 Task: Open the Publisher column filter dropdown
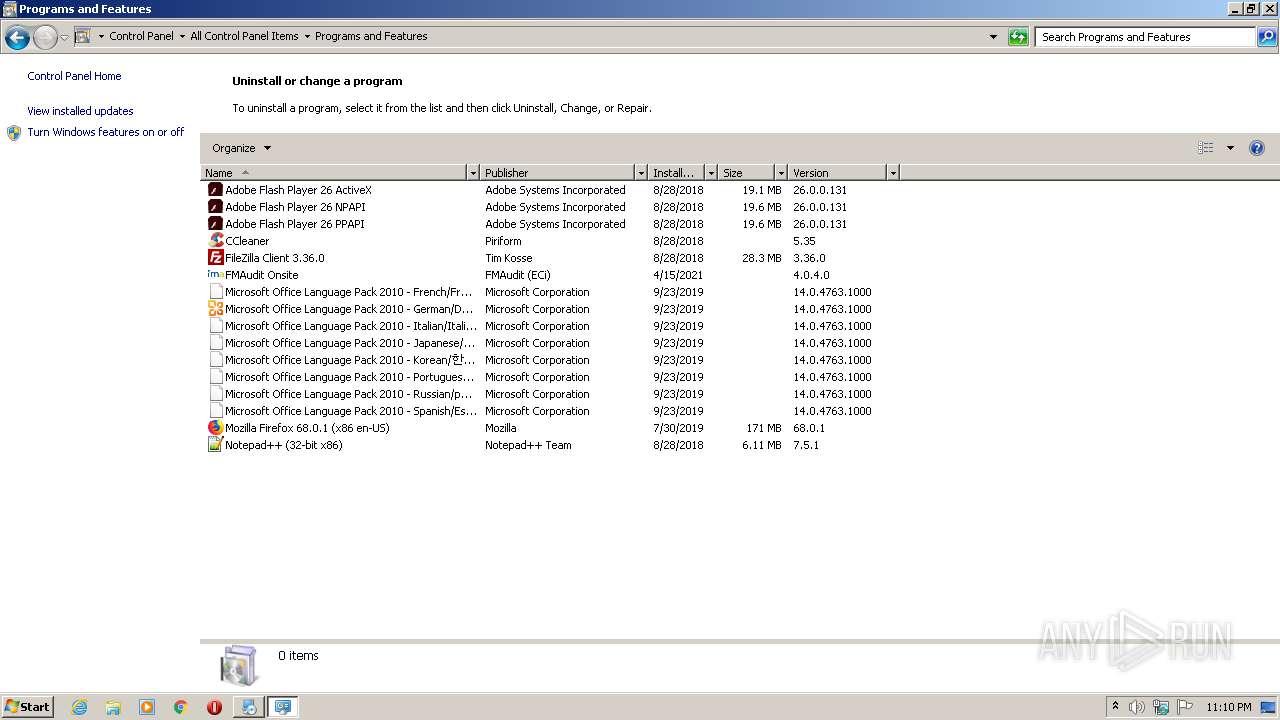click(641, 173)
